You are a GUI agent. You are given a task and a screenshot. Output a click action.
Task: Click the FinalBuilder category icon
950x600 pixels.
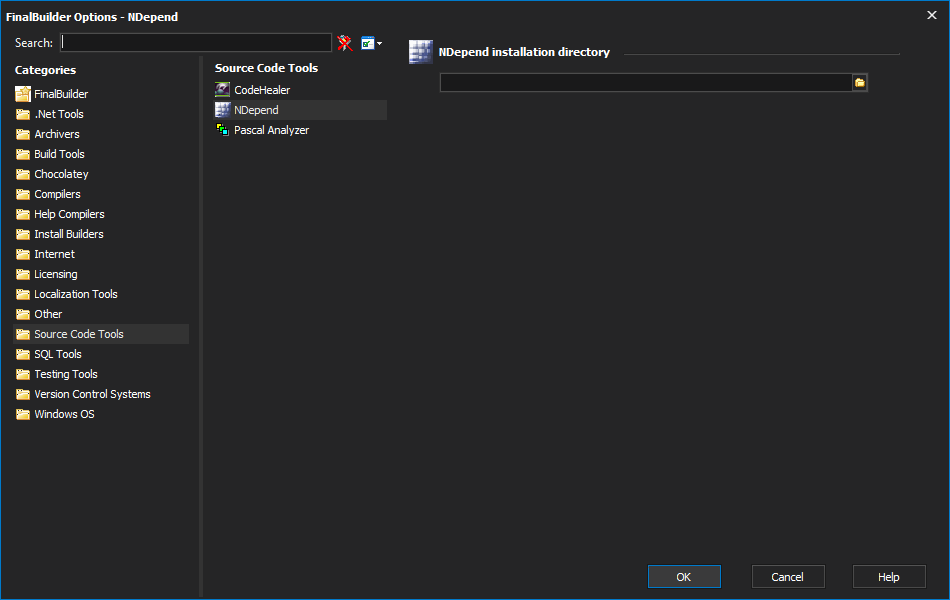coord(23,94)
